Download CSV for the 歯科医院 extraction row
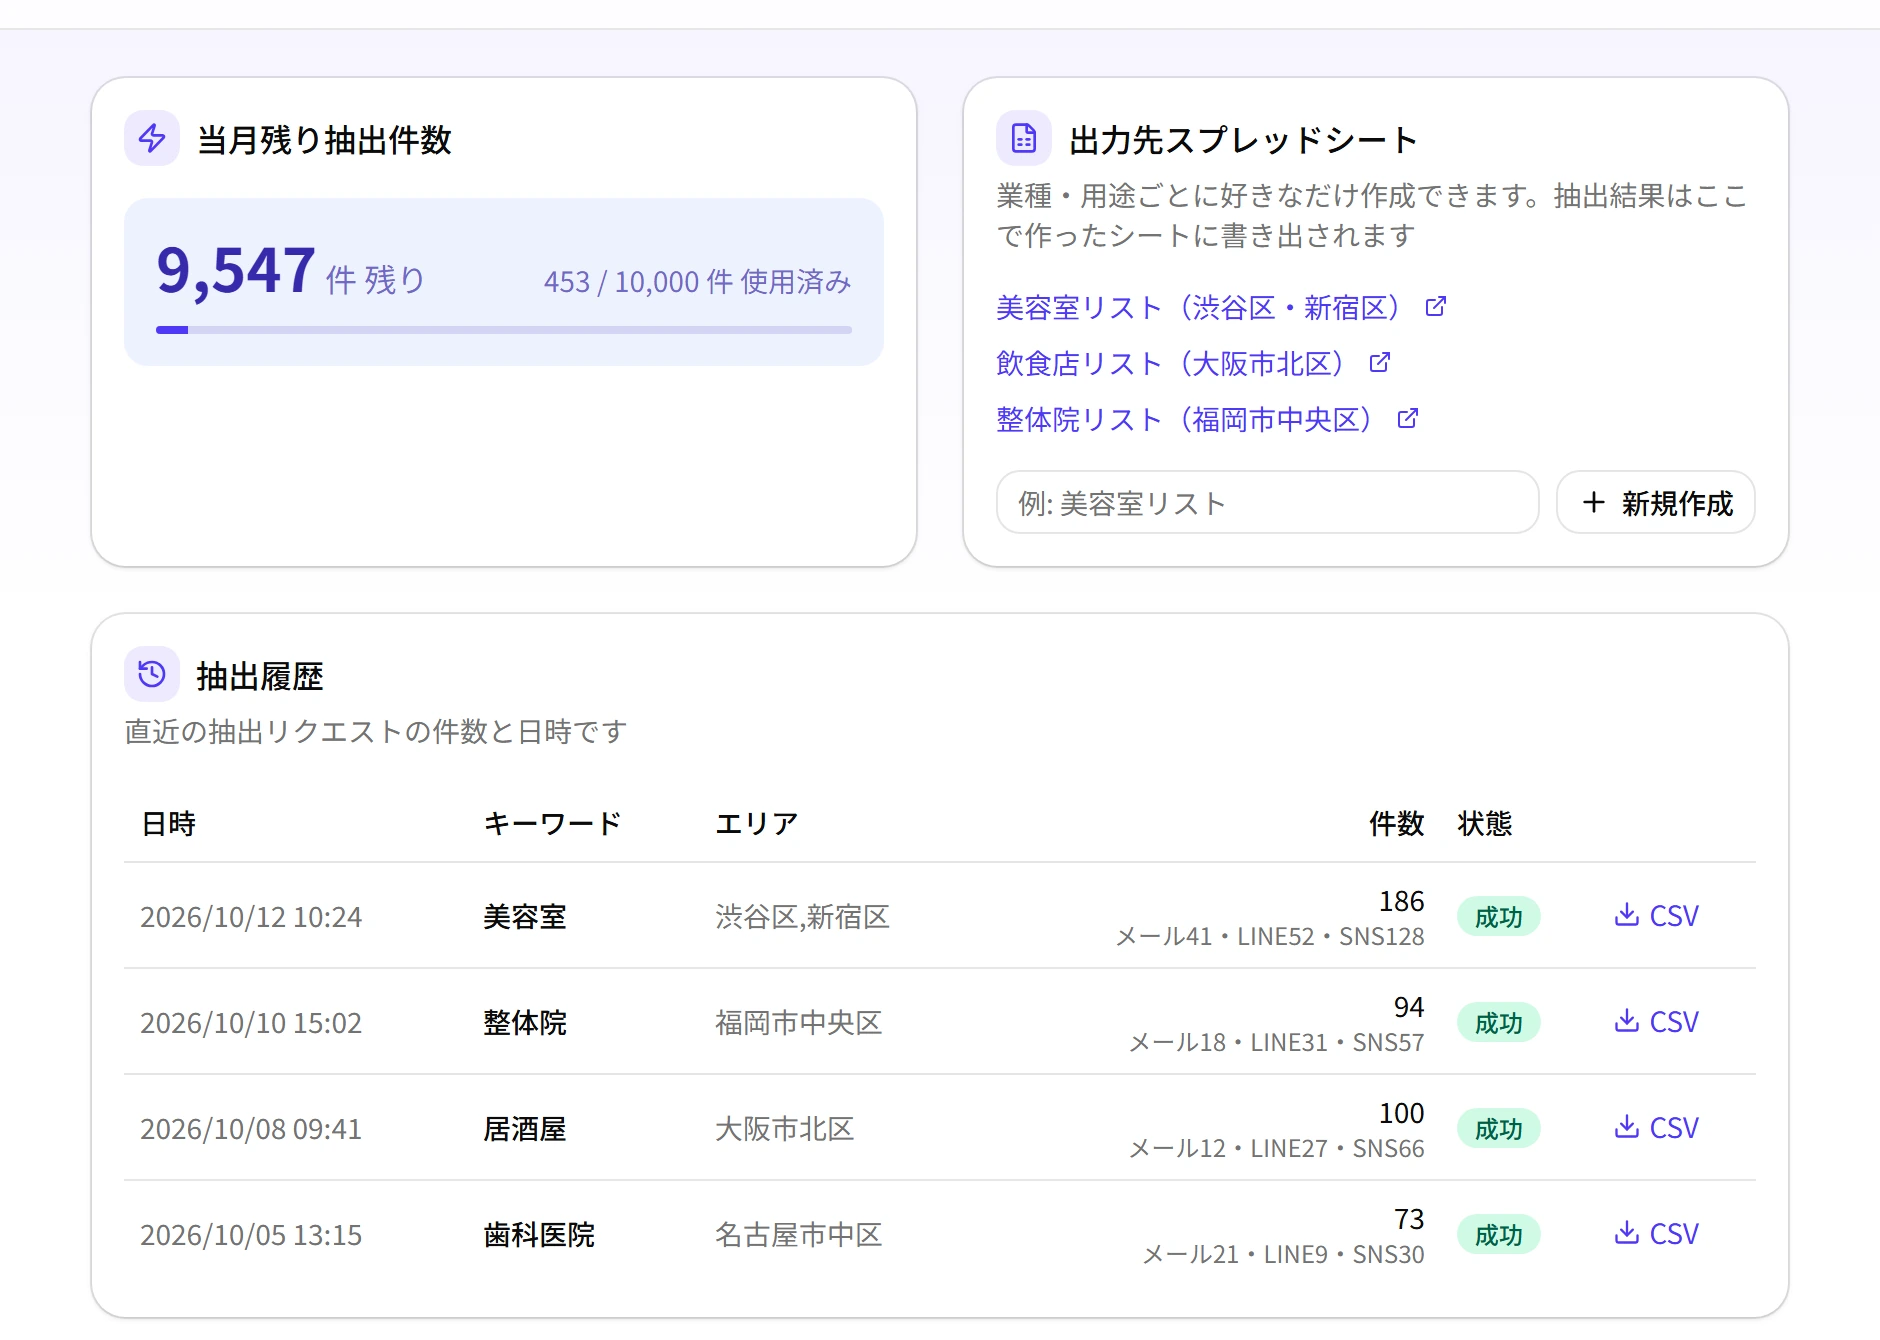Image resolution: width=1880 pixels, height=1340 pixels. pos(1656,1234)
